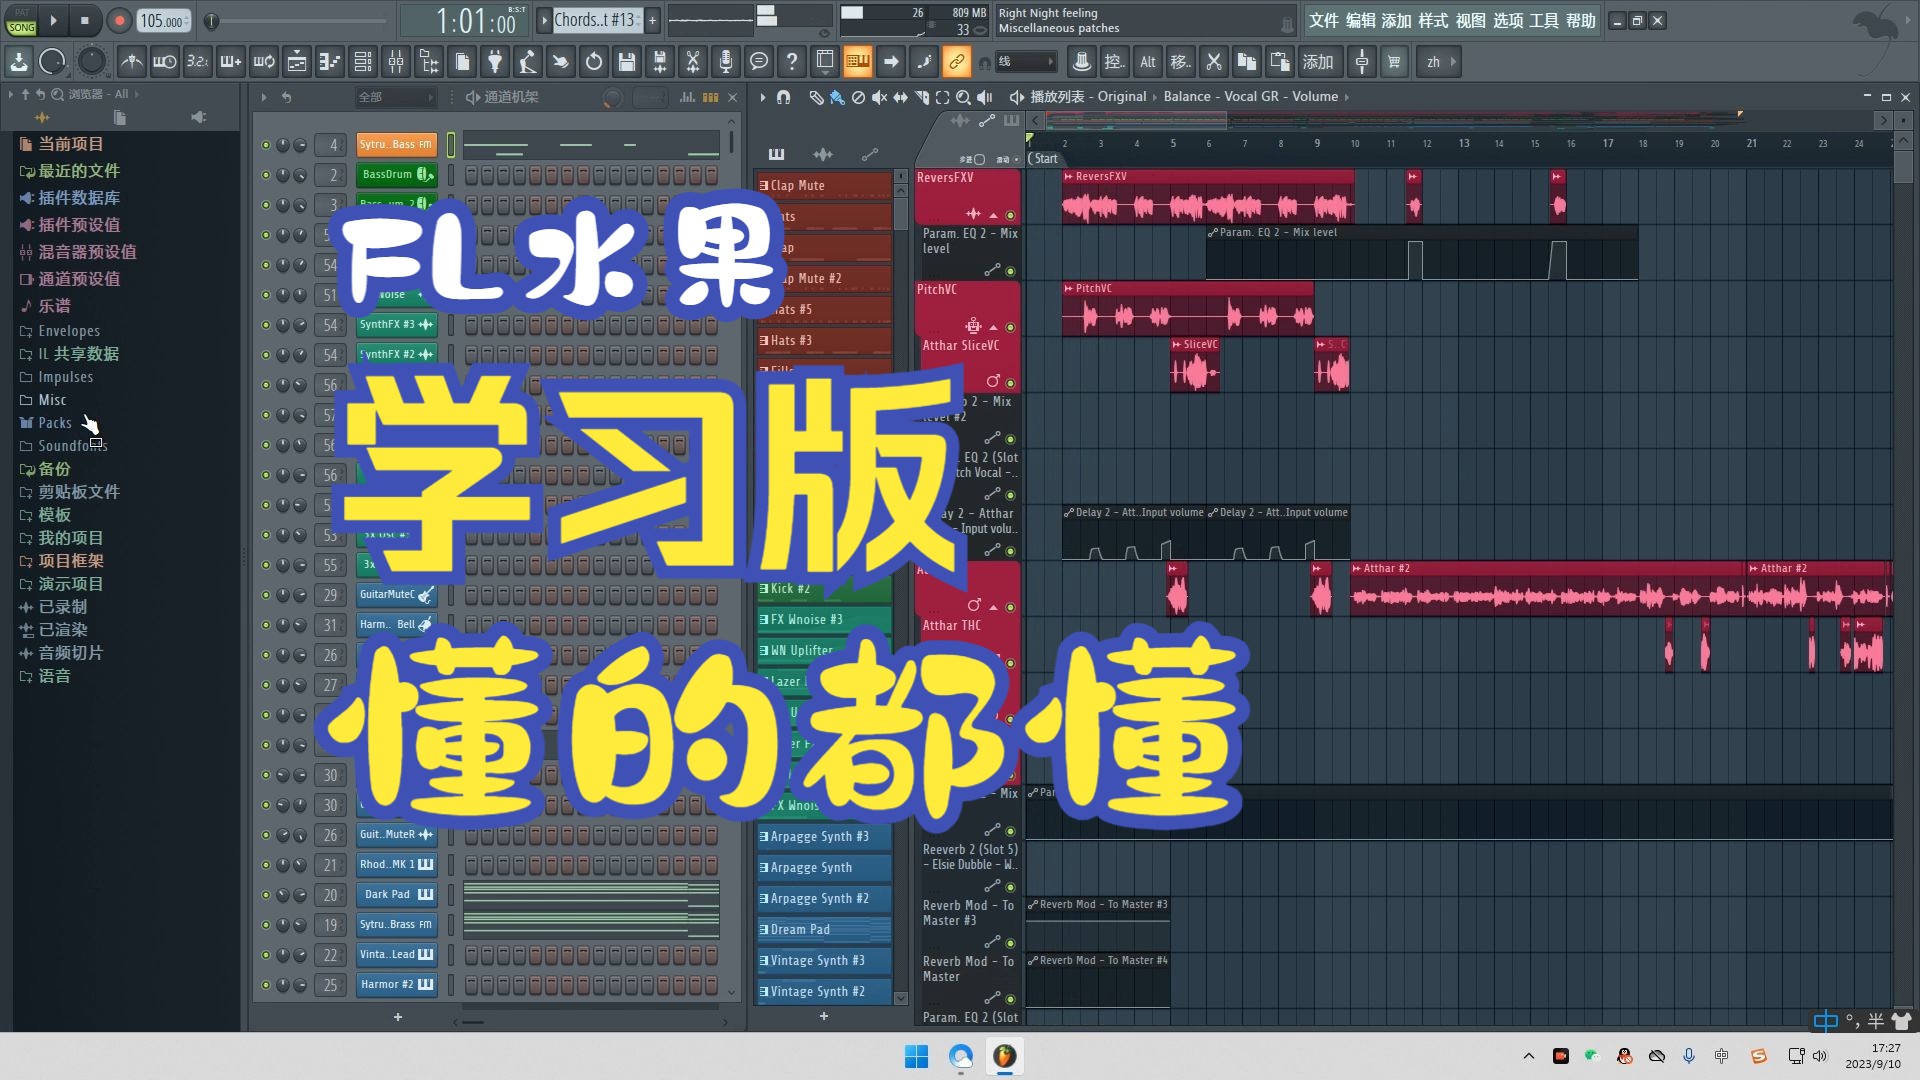Click the save project floppy disk icon
1920x1080 pixels.
point(626,62)
